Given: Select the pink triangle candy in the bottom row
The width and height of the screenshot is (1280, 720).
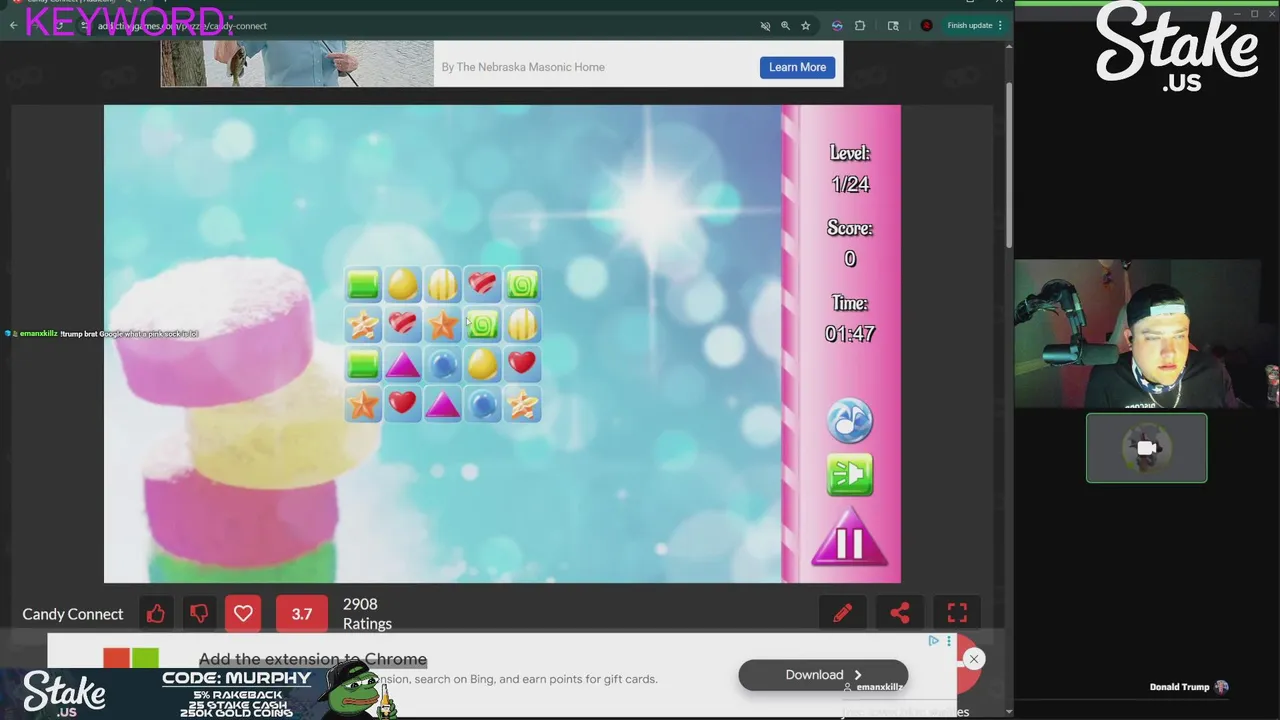Looking at the screenshot, I should pyautogui.click(x=443, y=404).
